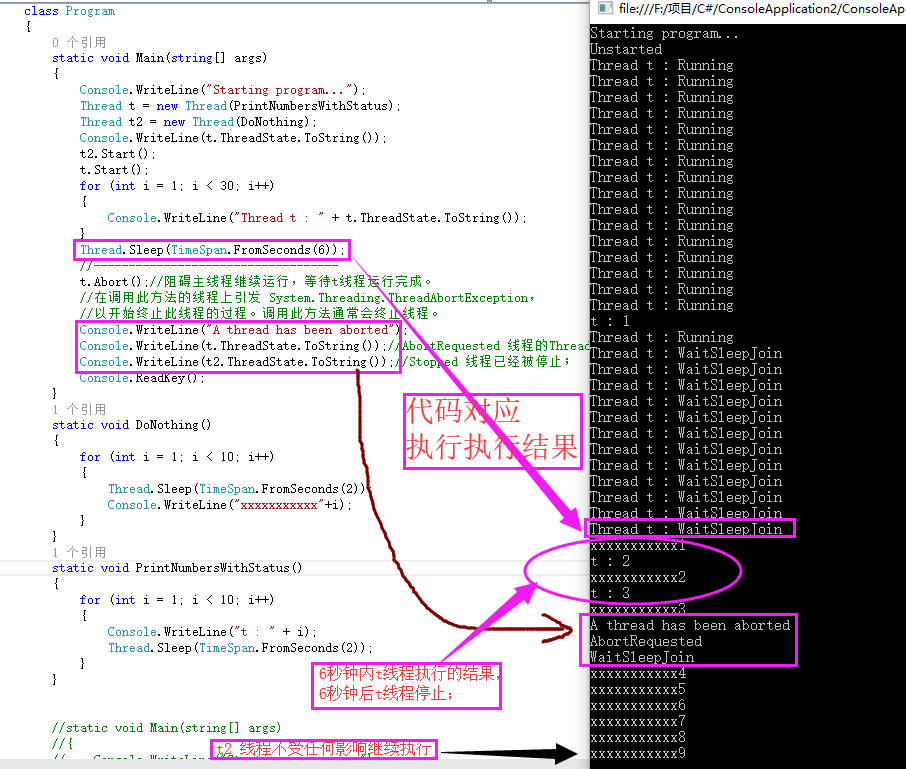
Task: Click the 't.Abort();' statement
Action: pyautogui.click(x=113, y=281)
